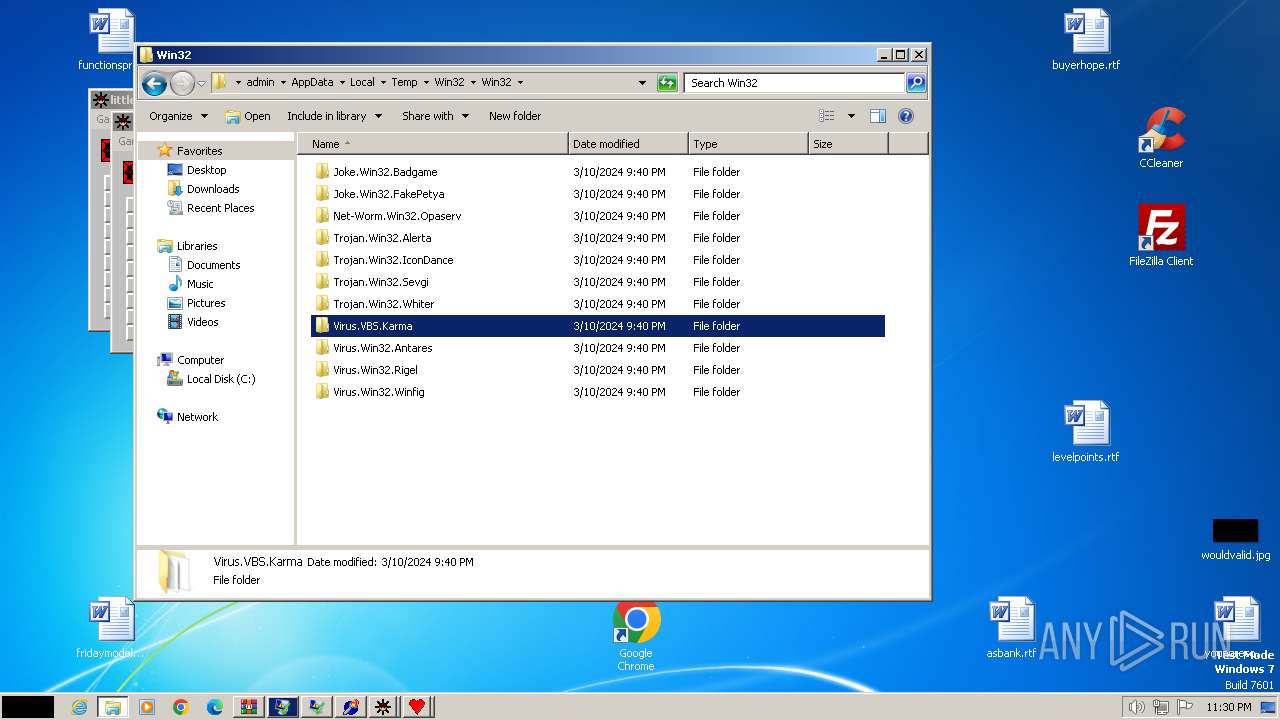Screen dimensions: 1280x720
Task: Select buyerhope.rtf desktop file
Action: pos(1086,40)
